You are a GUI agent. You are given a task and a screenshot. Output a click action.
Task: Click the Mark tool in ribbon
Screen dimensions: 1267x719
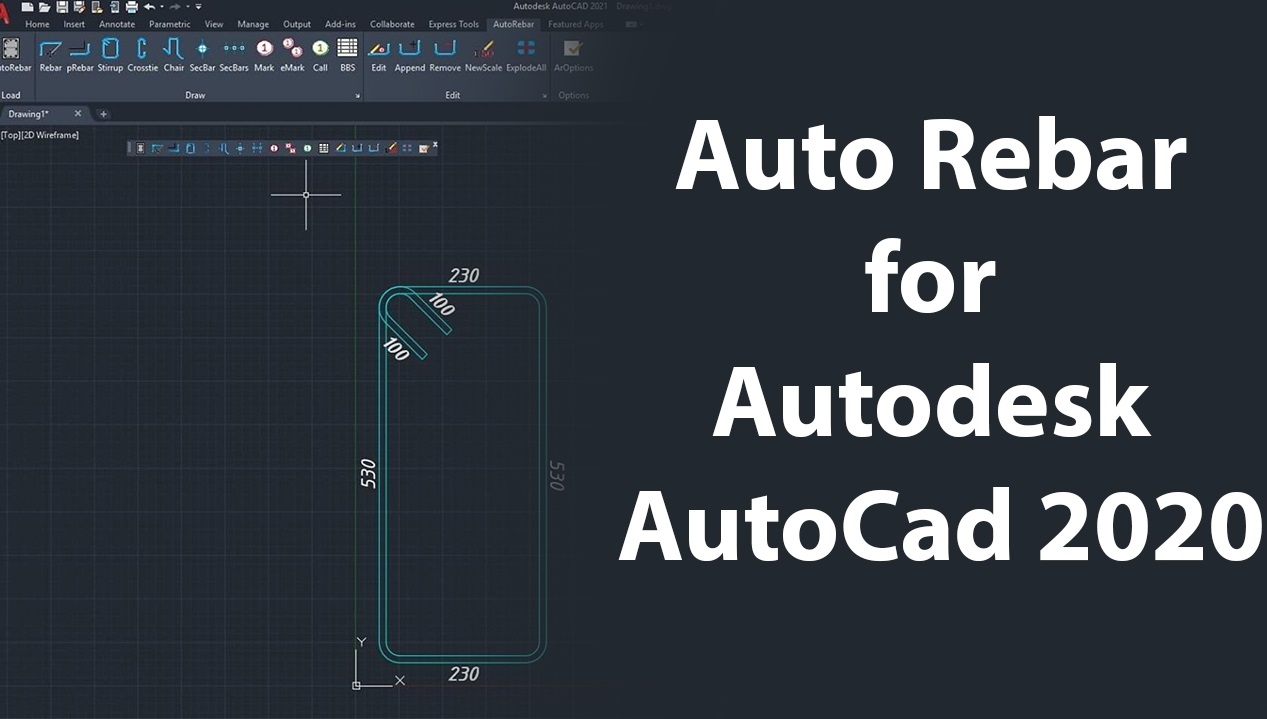pos(264,56)
